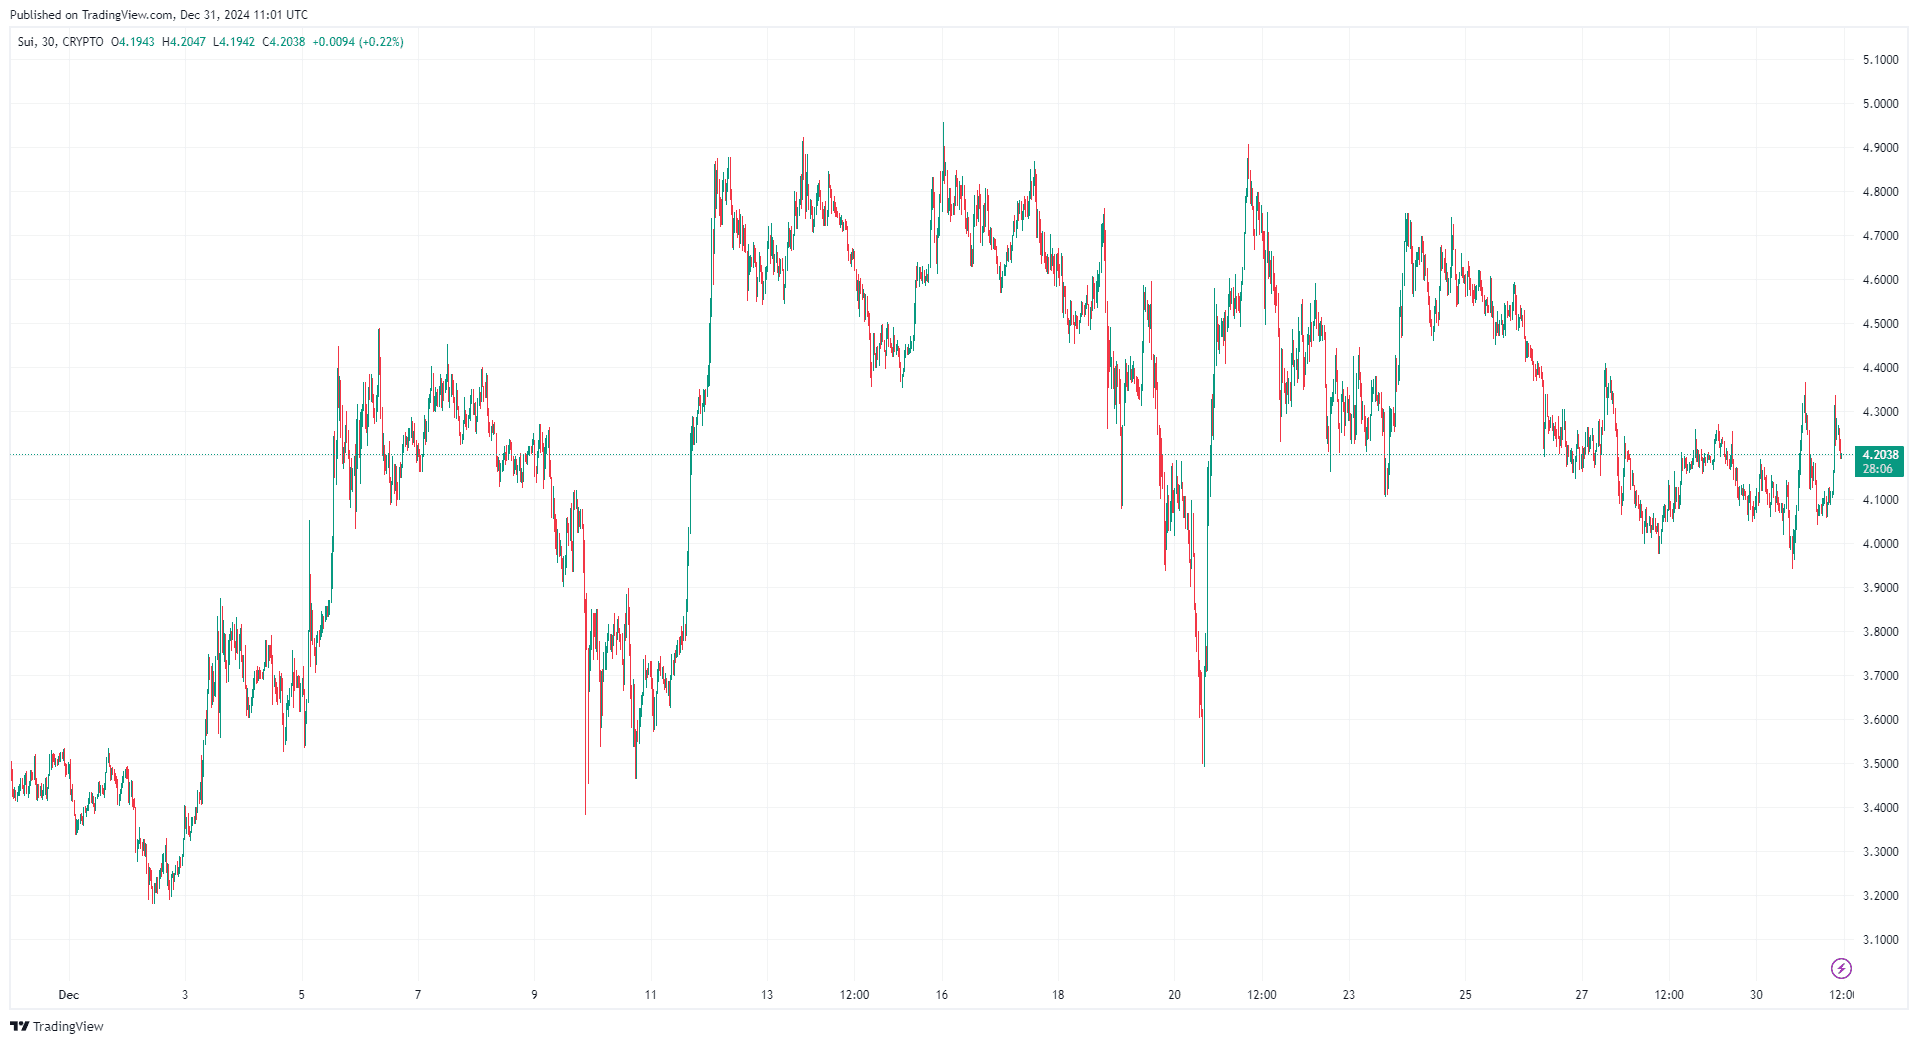Image resolution: width=1918 pixels, height=1044 pixels.
Task: Click the change value +0.0094 (+0.22%)
Action: tap(358, 42)
